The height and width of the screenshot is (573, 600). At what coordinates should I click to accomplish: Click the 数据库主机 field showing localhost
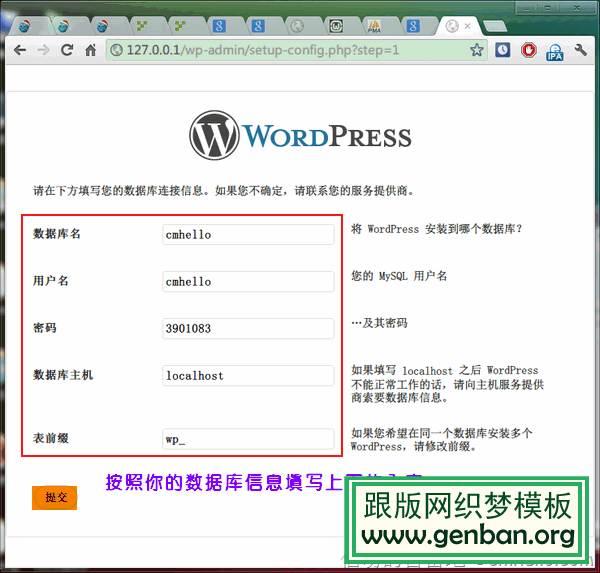pyautogui.click(x=248, y=375)
